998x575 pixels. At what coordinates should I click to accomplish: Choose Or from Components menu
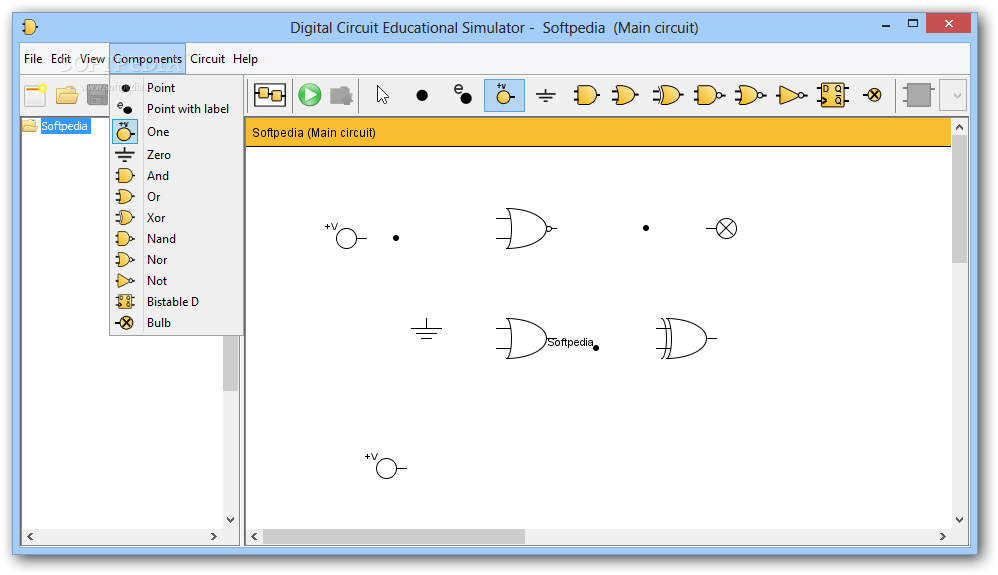pyautogui.click(x=177, y=197)
